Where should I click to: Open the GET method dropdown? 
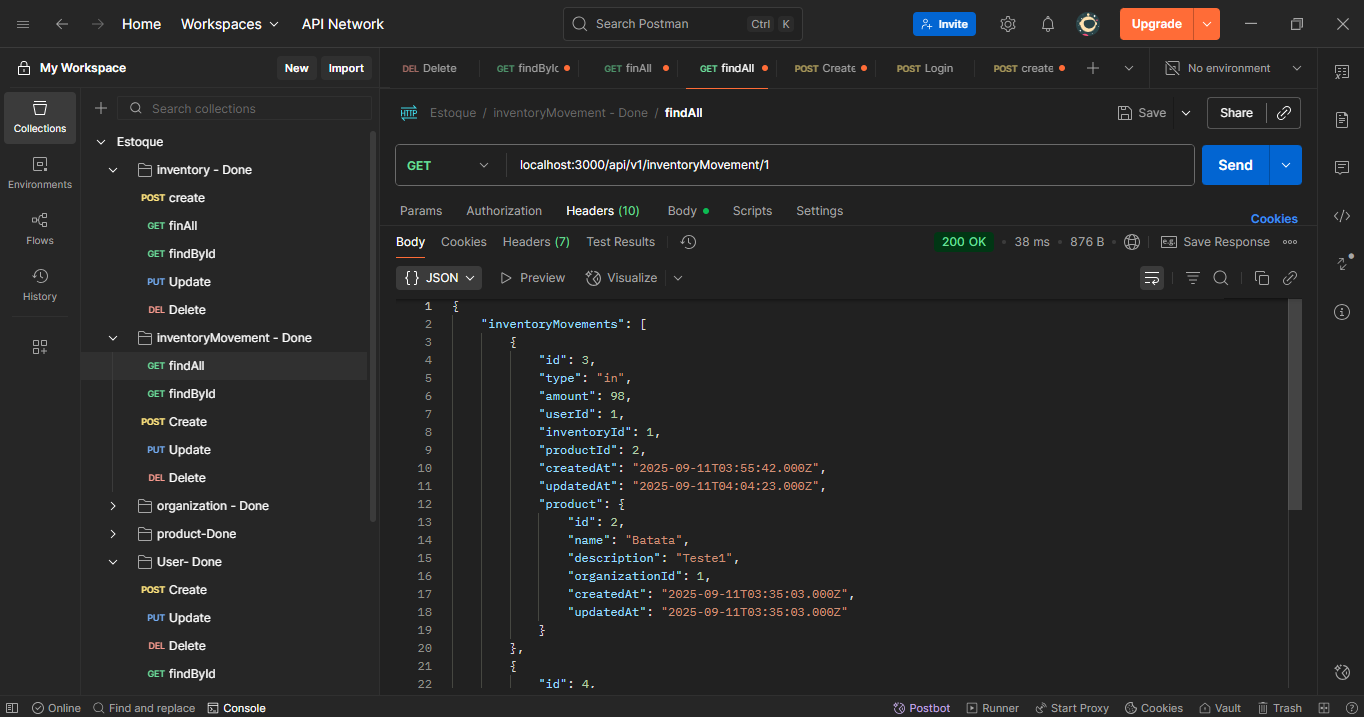point(448,165)
